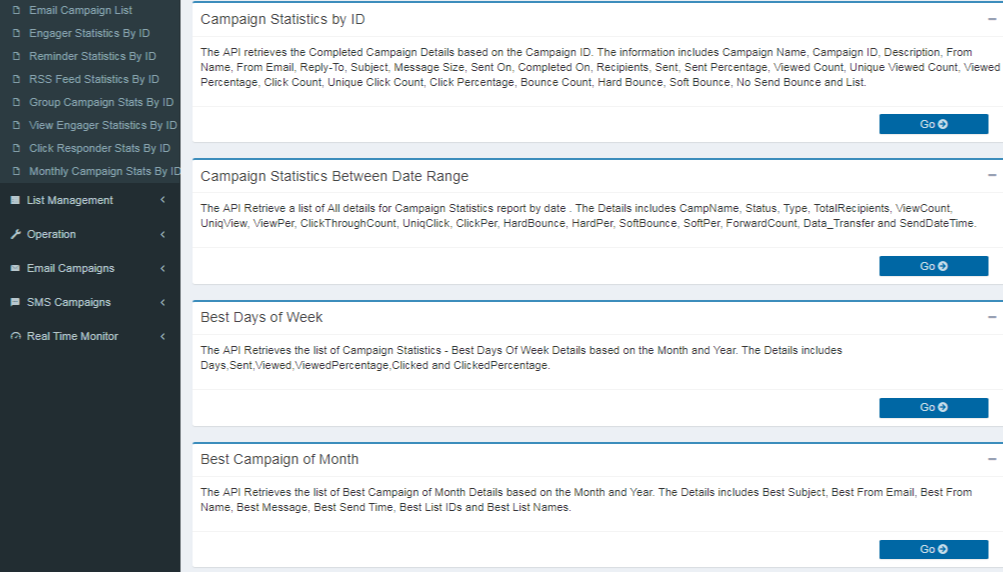Expand the Email Campaigns submenu chevron
The width and height of the screenshot is (1003, 572).
pyautogui.click(x=162, y=268)
